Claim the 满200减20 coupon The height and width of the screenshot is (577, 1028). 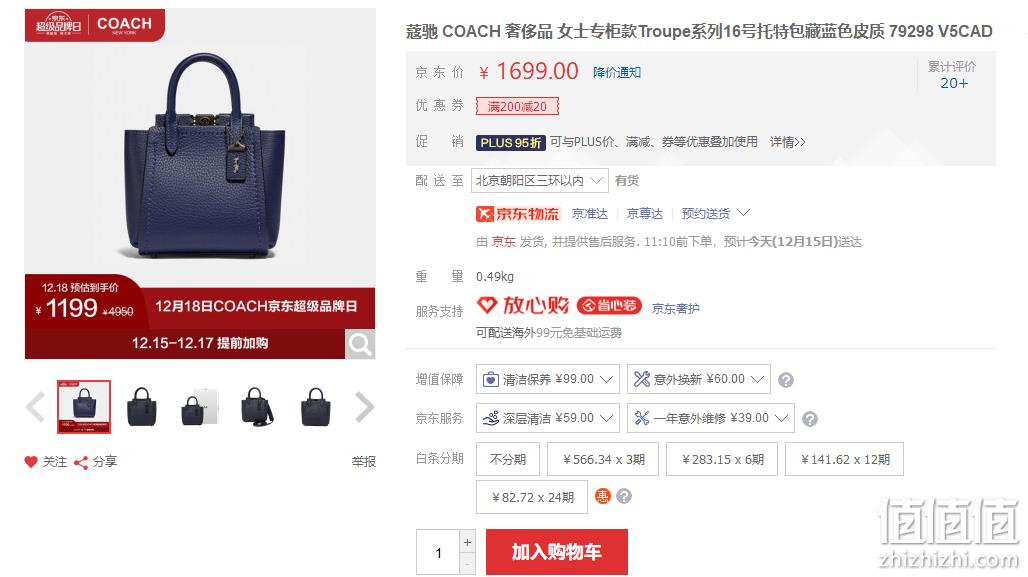517,106
